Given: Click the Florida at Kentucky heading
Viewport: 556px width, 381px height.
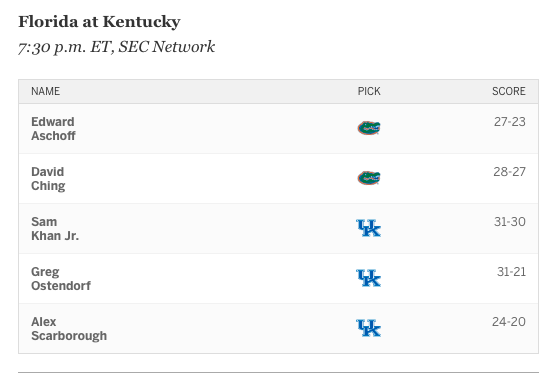Looking at the screenshot, I should 100,22.
